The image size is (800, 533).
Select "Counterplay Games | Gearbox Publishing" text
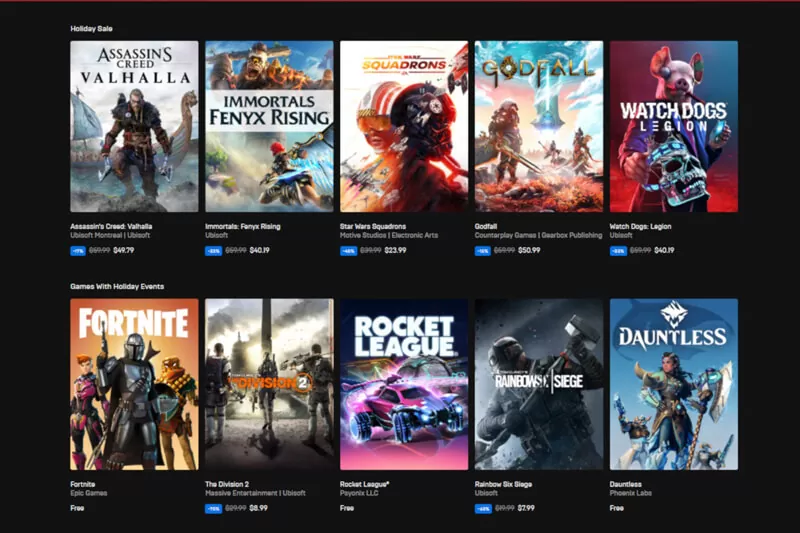pos(538,235)
